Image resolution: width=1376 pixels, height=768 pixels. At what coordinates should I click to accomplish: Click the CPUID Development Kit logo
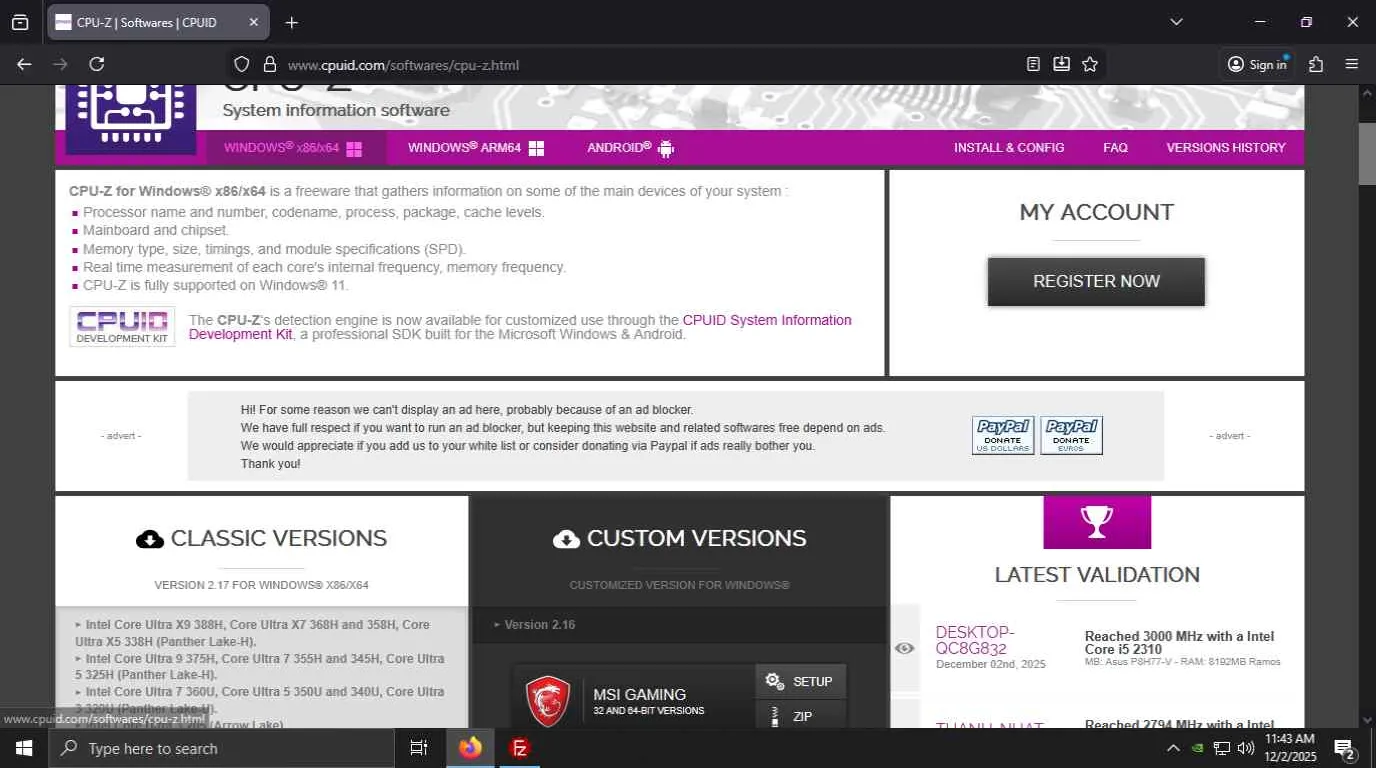[122, 326]
